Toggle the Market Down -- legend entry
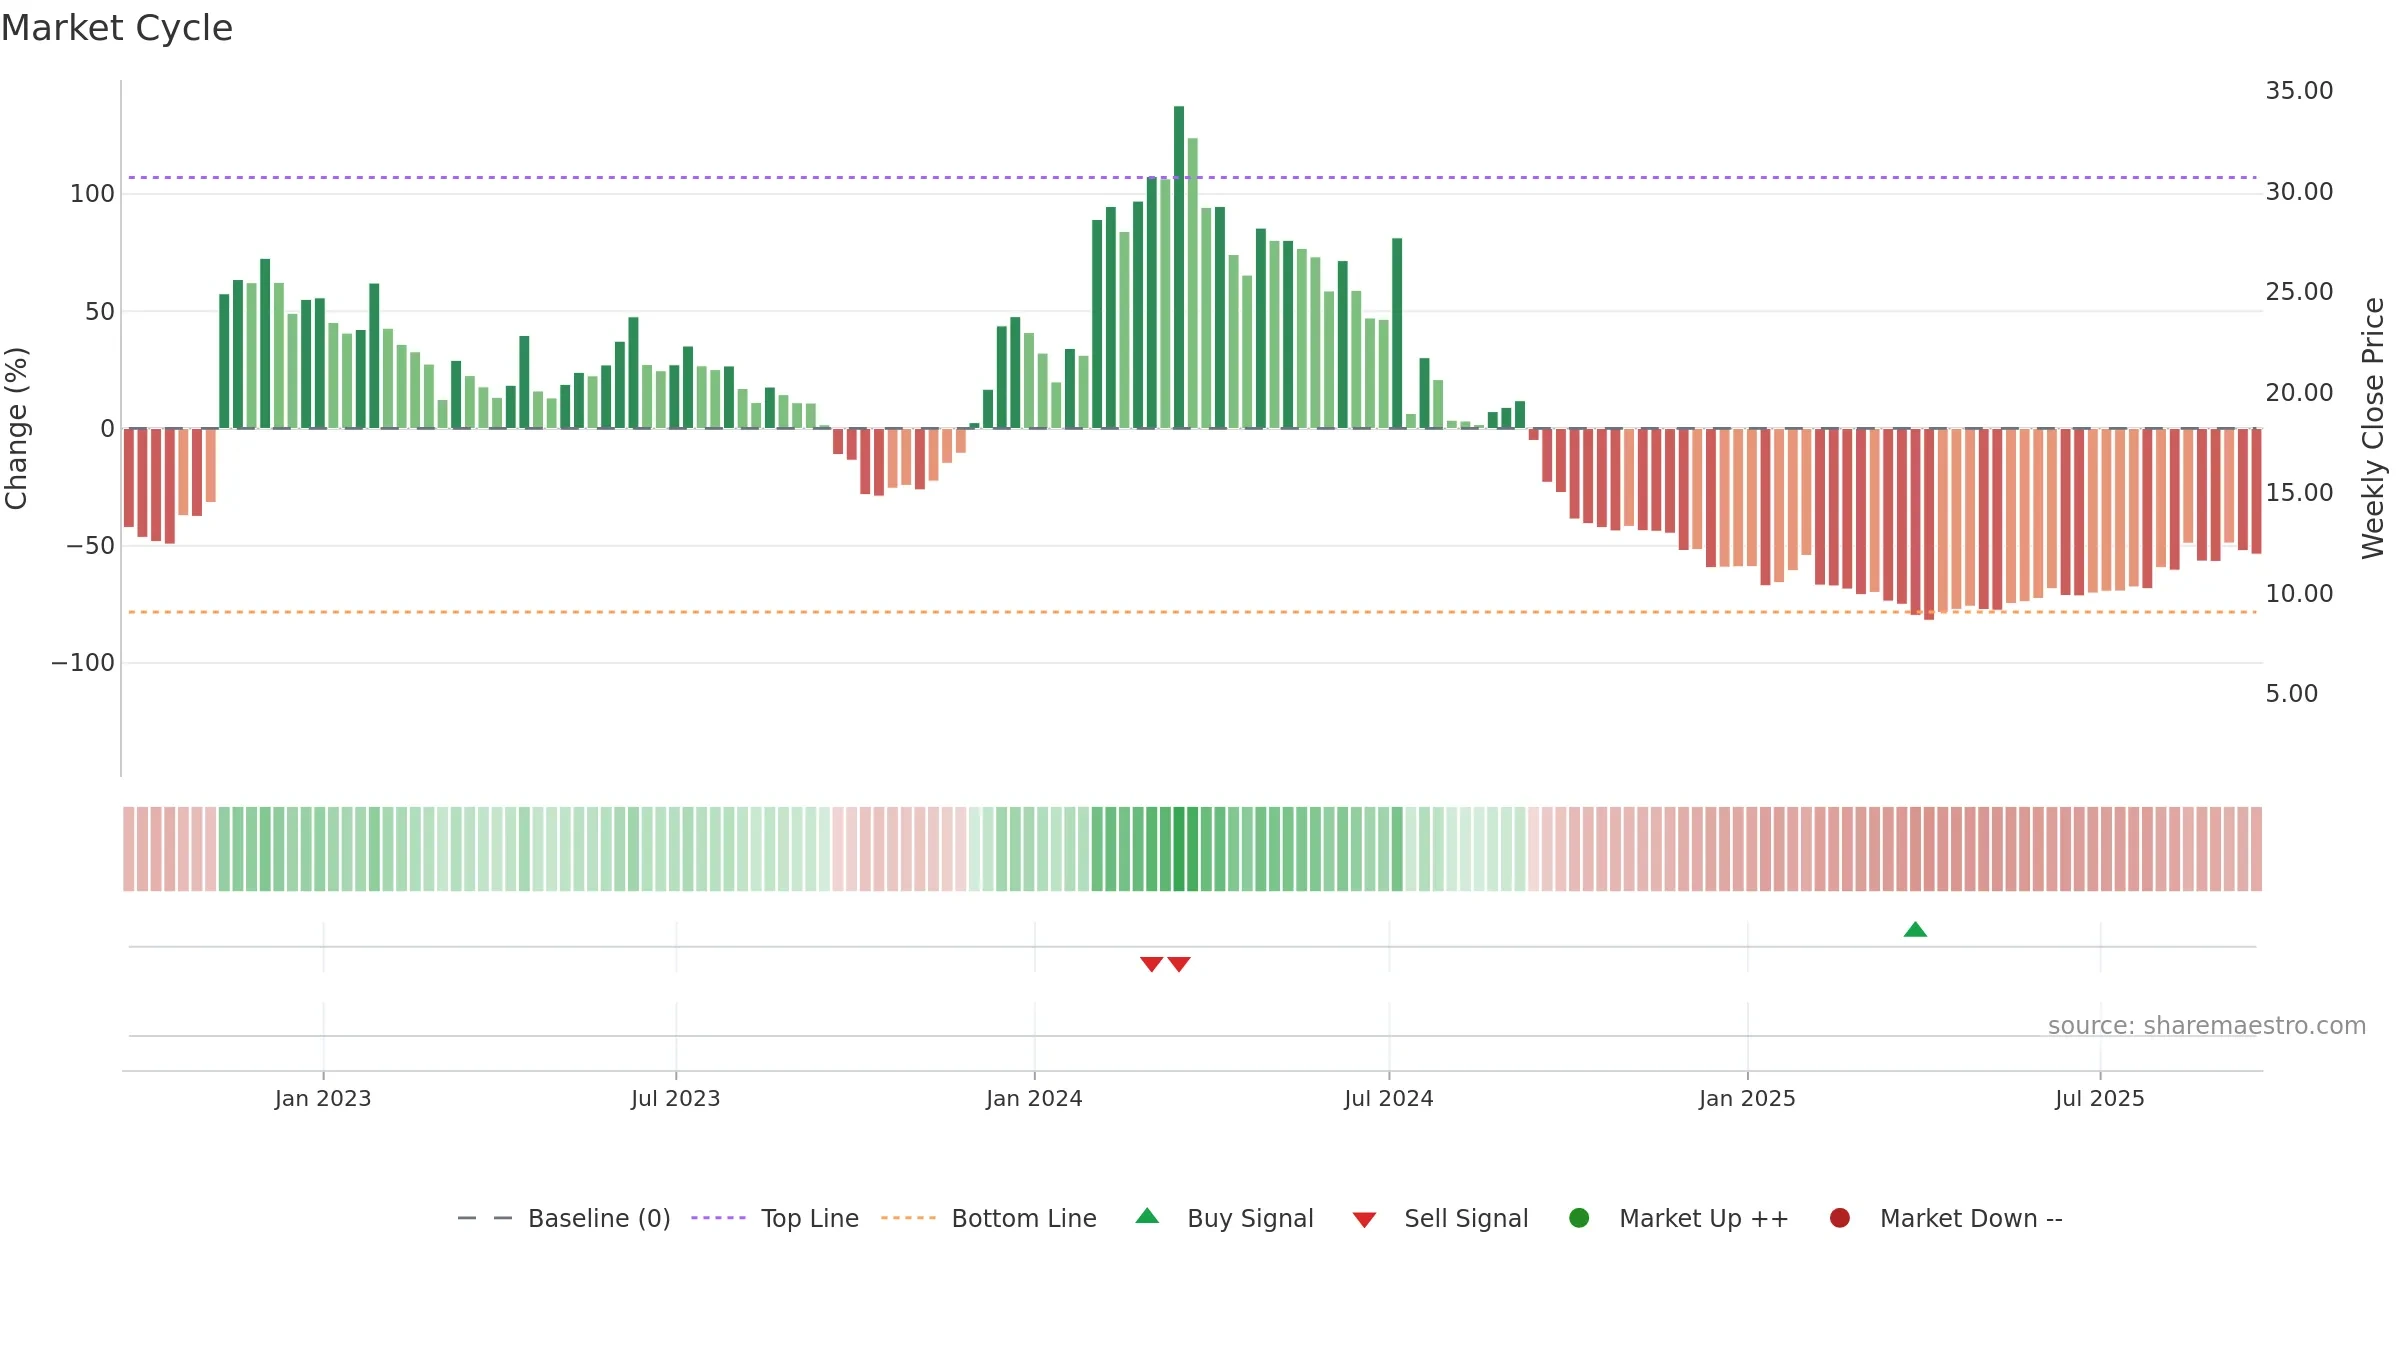The image size is (2400, 1350). (1946, 1218)
